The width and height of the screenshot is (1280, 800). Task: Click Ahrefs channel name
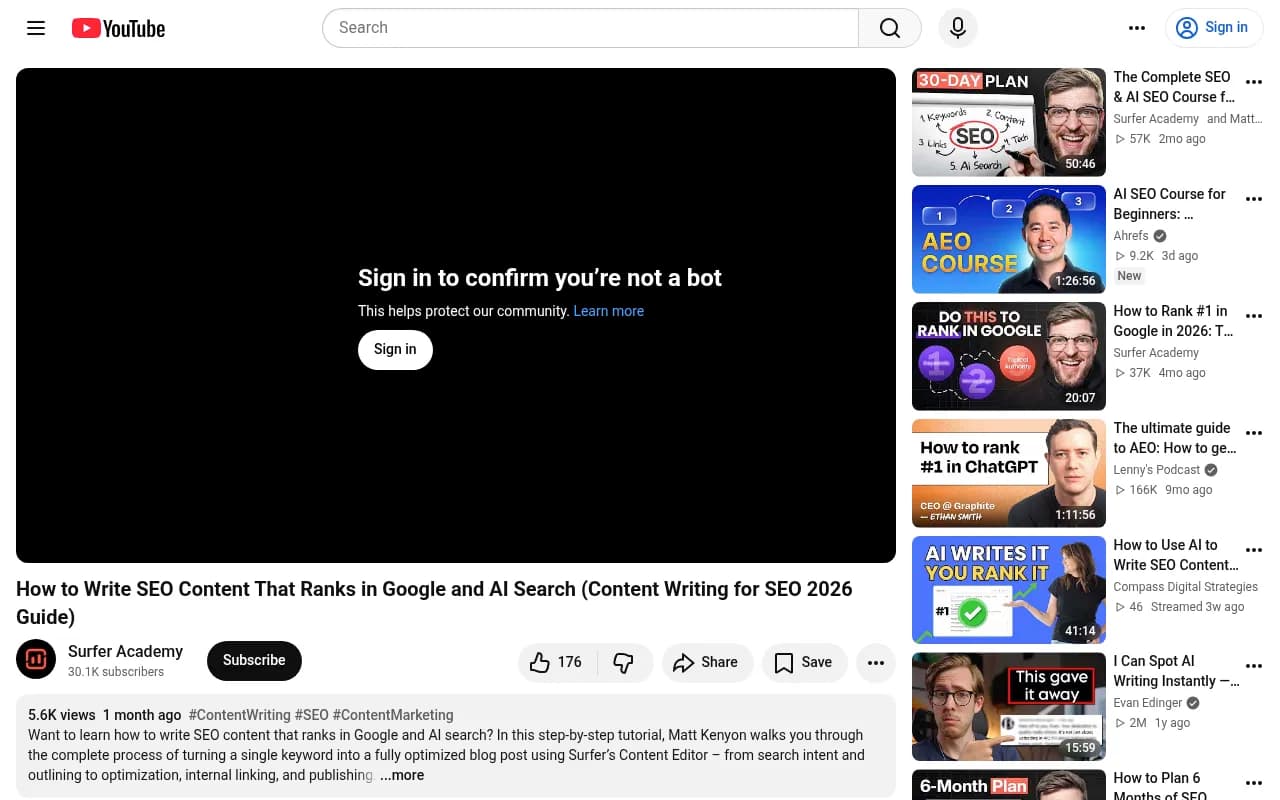pos(1131,236)
